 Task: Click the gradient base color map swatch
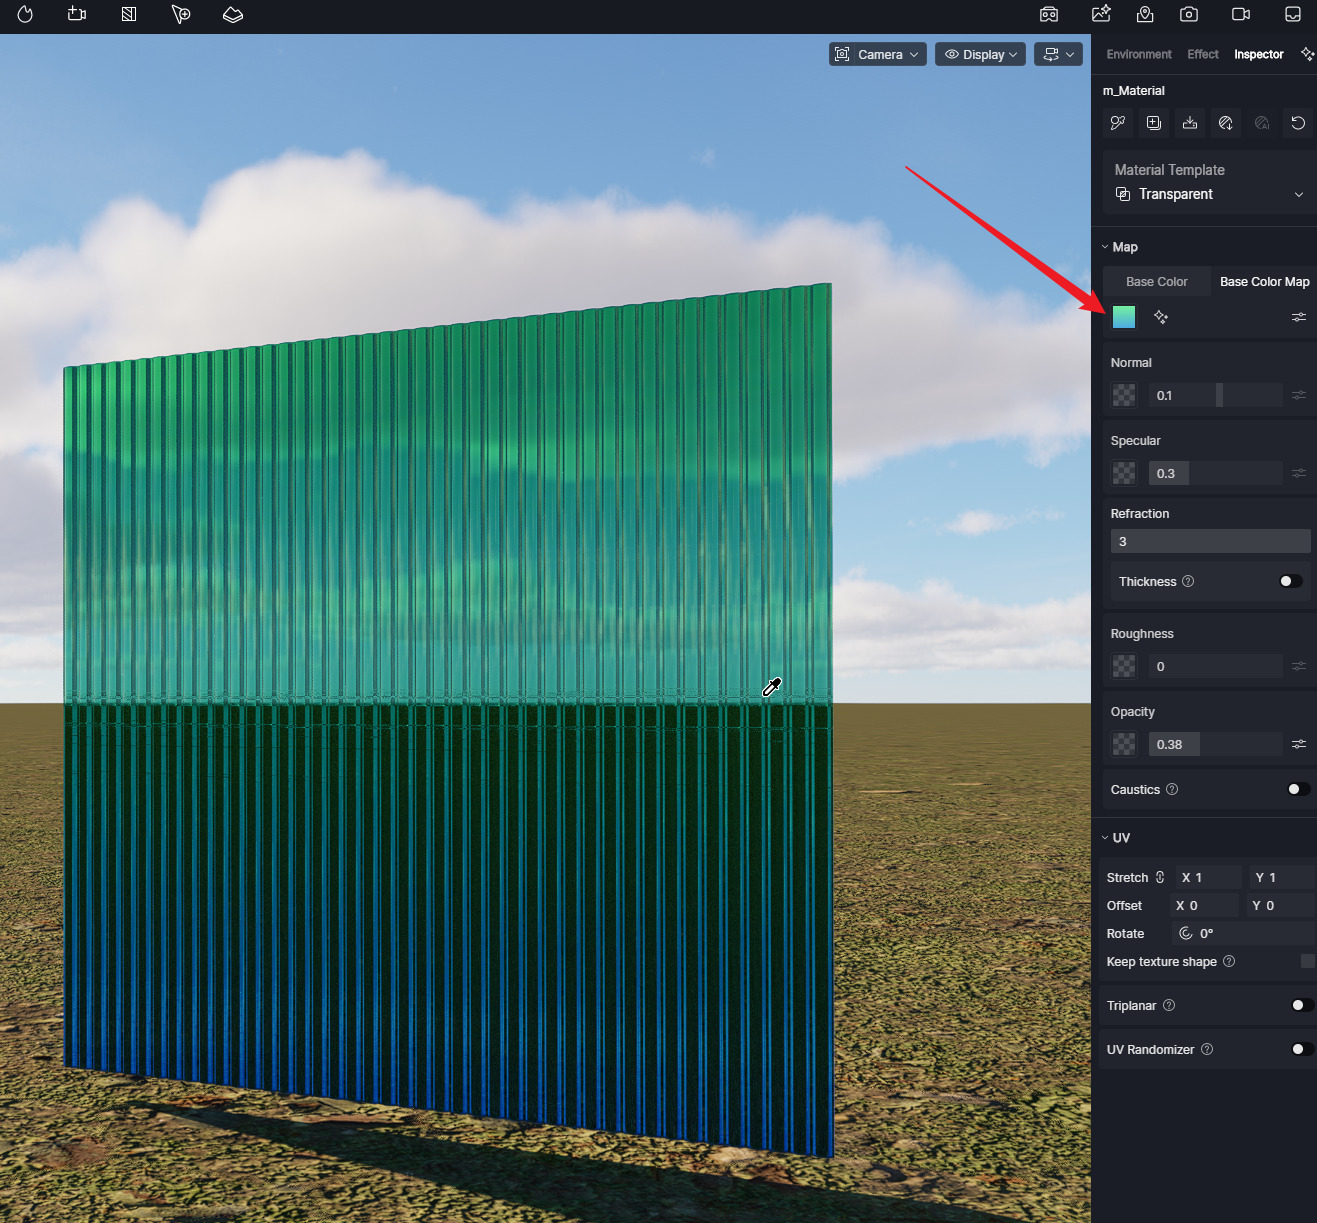pyautogui.click(x=1124, y=317)
